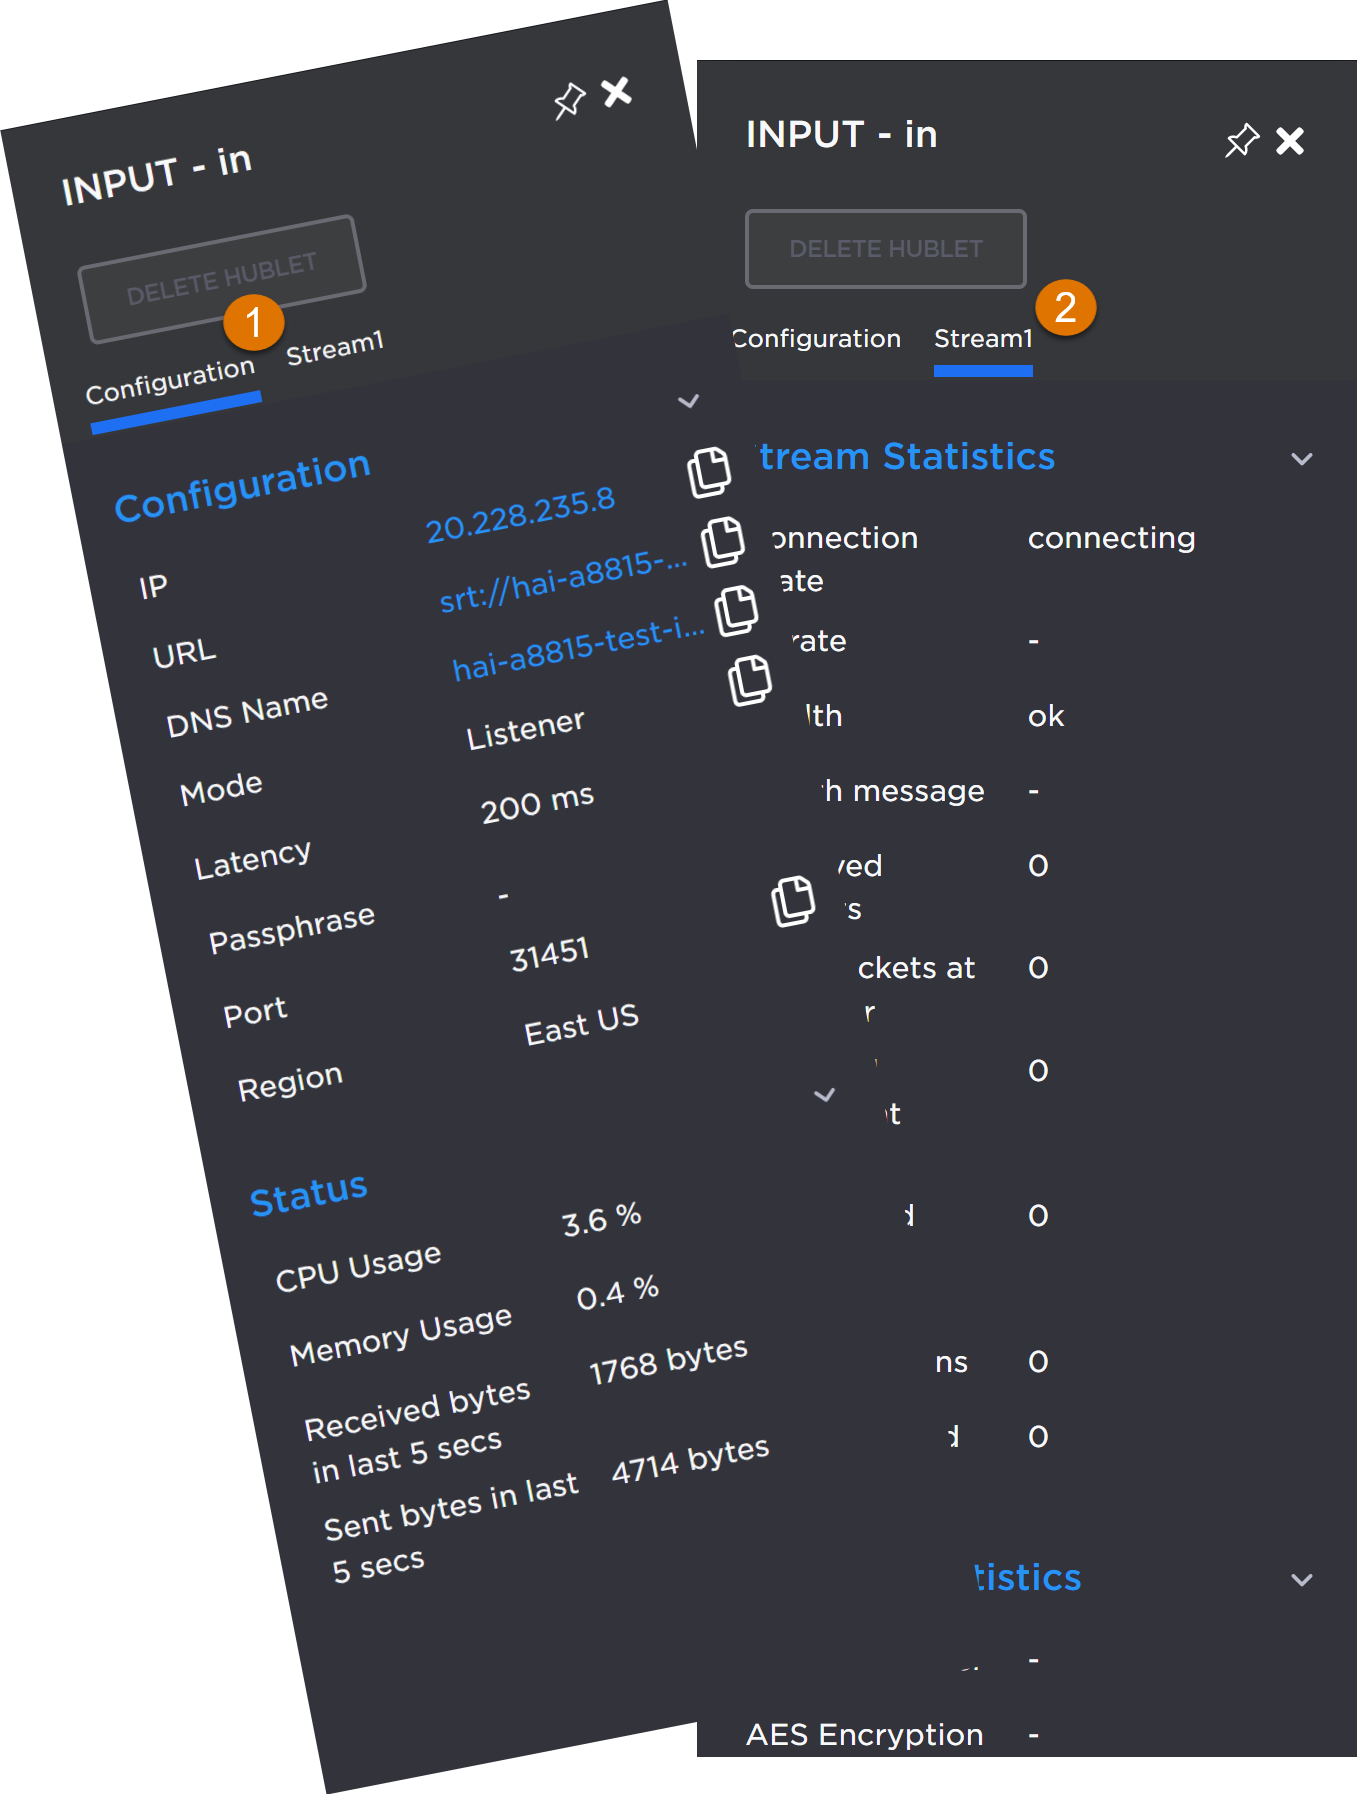Collapse the Stream Statistics section

[x=1301, y=459]
